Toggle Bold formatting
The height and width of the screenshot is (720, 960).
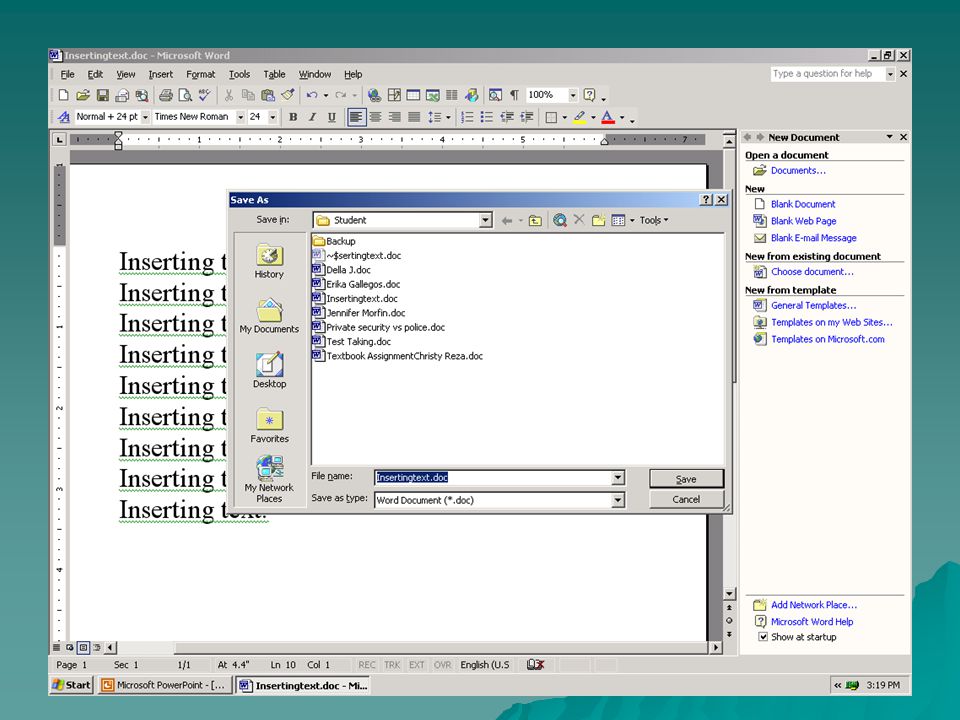click(x=293, y=117)
